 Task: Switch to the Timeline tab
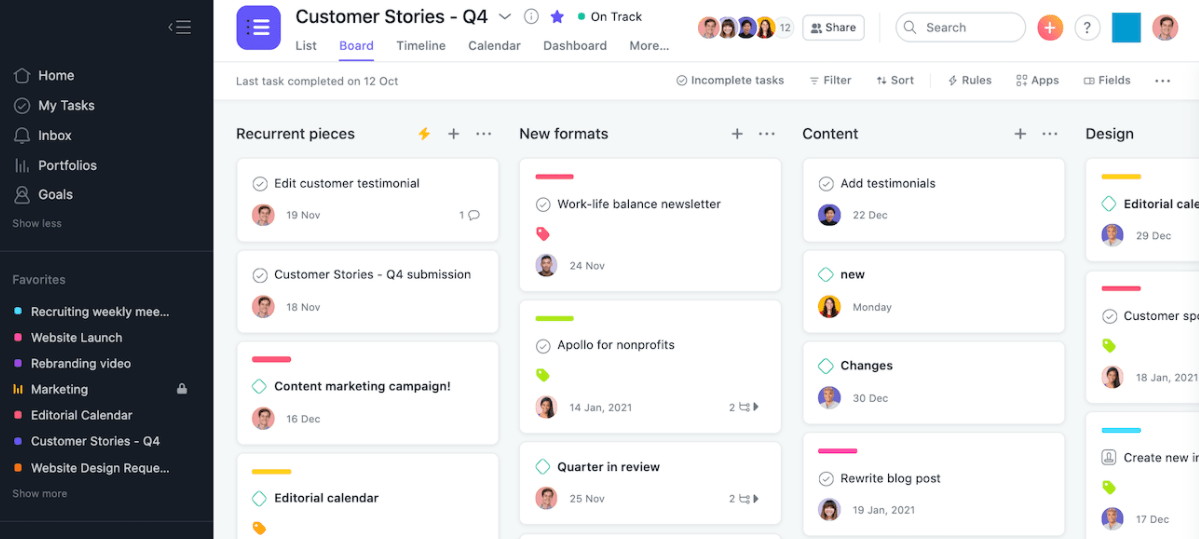point(421,46)
